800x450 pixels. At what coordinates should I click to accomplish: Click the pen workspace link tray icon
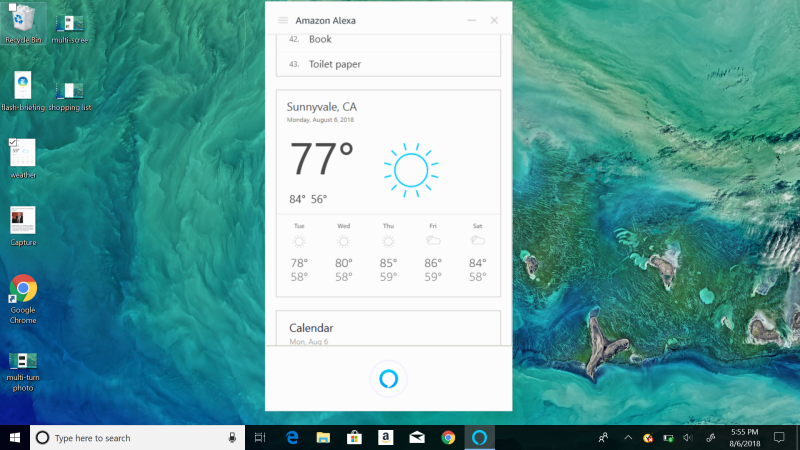(x=710, y=438)
